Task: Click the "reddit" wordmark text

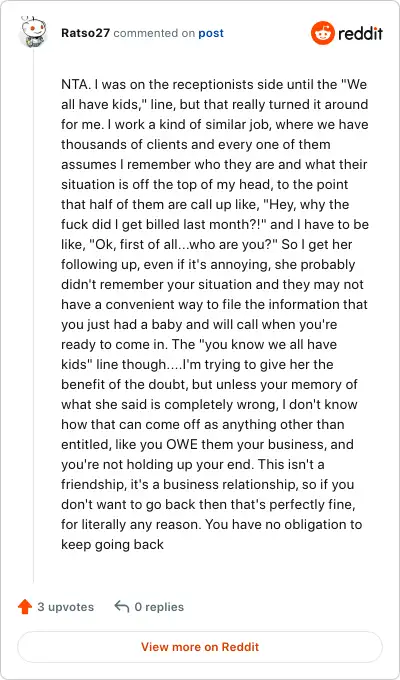Action: tap(361, 33)
